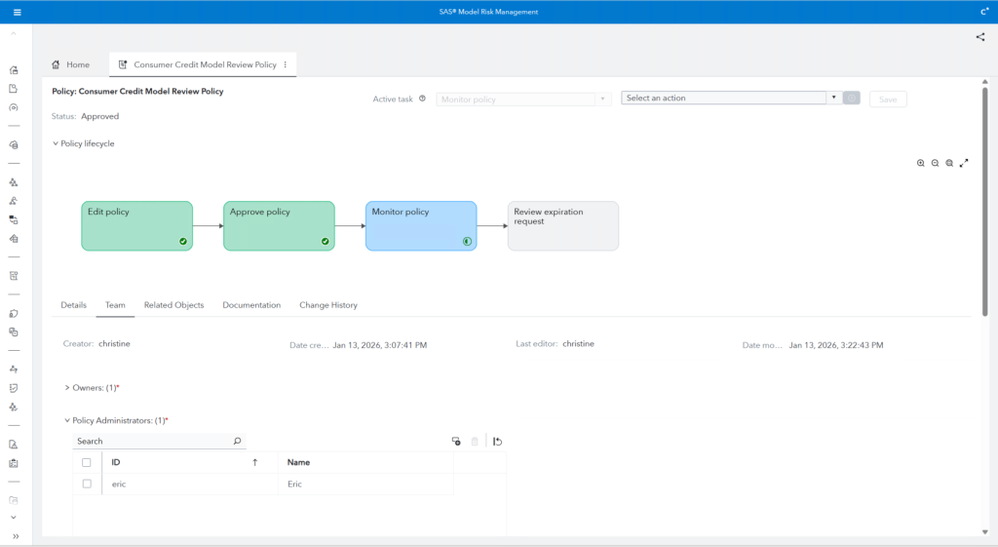The image size is (998, 547).
Task: Click the date created value 3:07:41 PM
Action: (x=380, y=345)
